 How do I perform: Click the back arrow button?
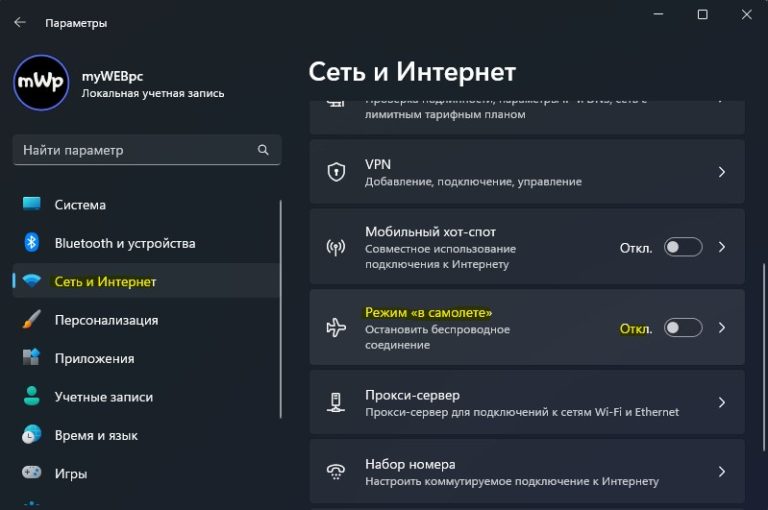(20, 22)
